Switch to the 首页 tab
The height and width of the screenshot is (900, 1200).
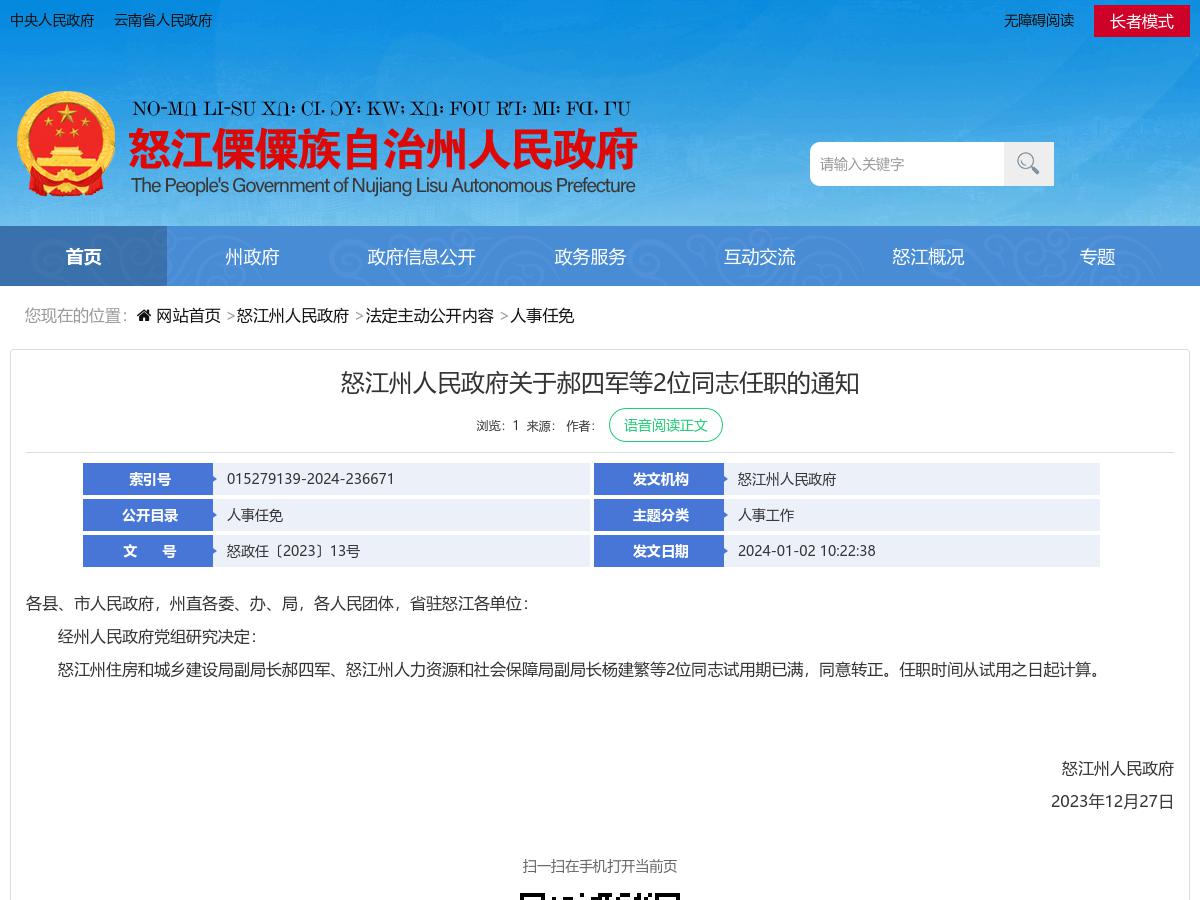(83, 256)
